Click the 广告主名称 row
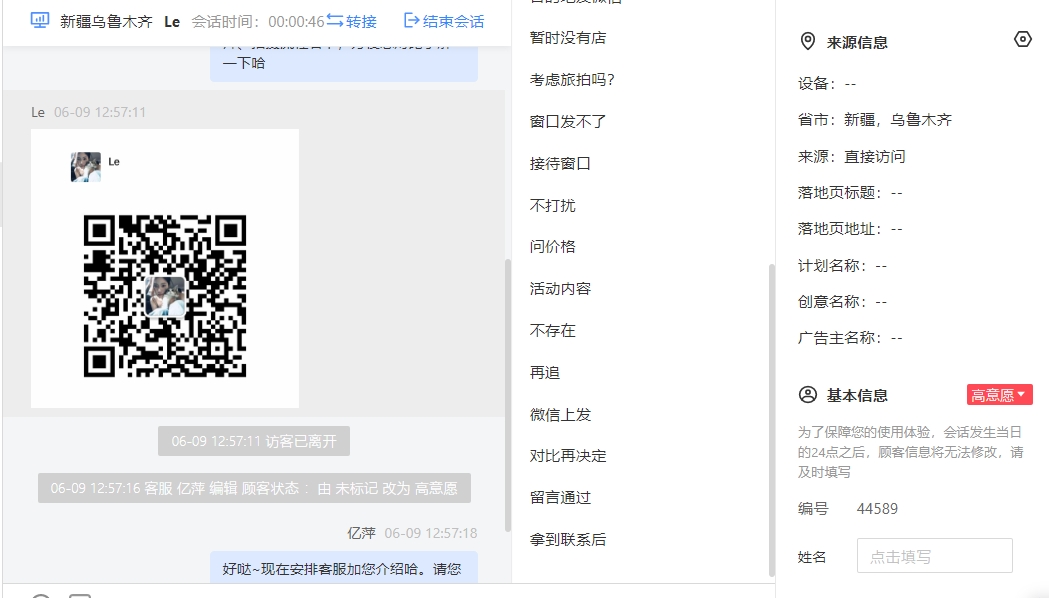 (850, 338)
